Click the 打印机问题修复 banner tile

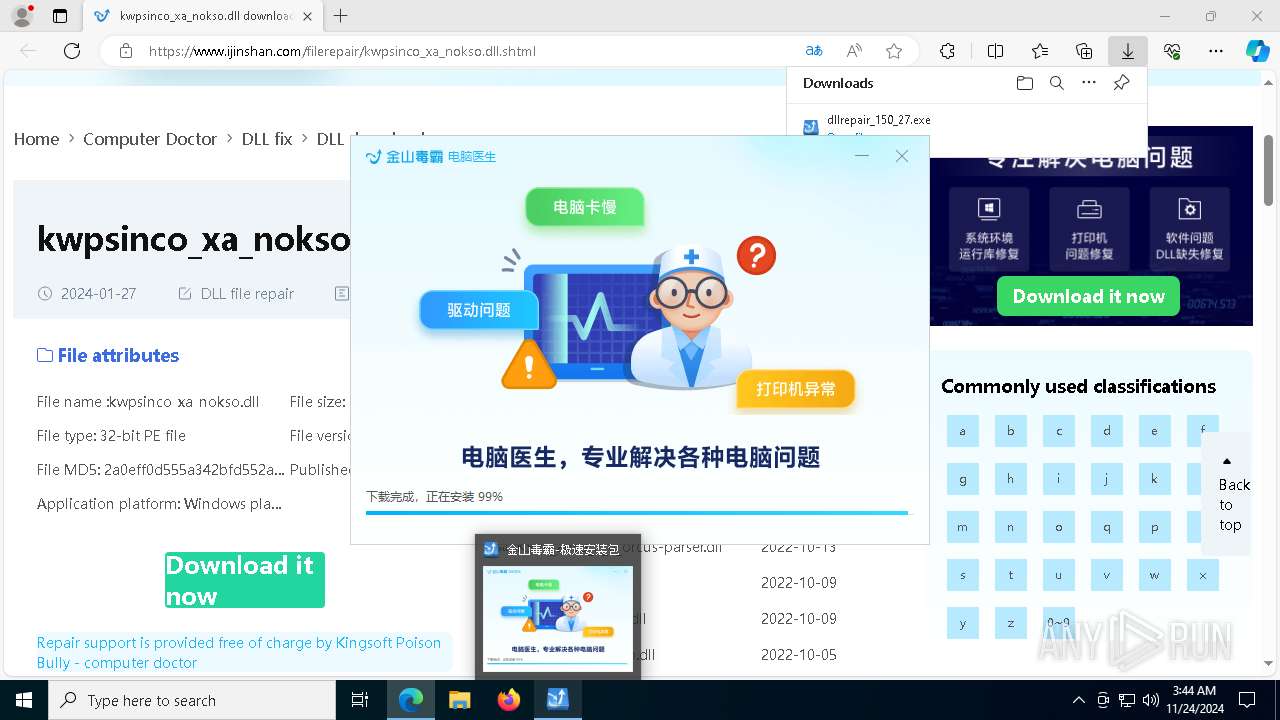pyautogui.click(x=1089, y=228)
